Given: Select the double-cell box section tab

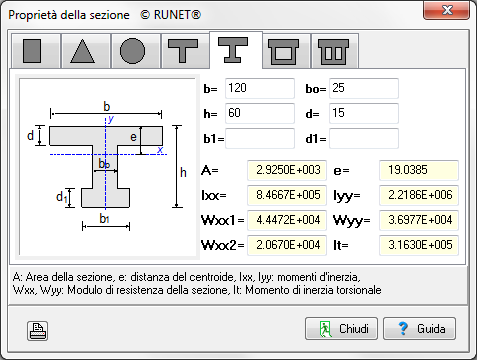Looking at the screenshot, I should 335,51.
